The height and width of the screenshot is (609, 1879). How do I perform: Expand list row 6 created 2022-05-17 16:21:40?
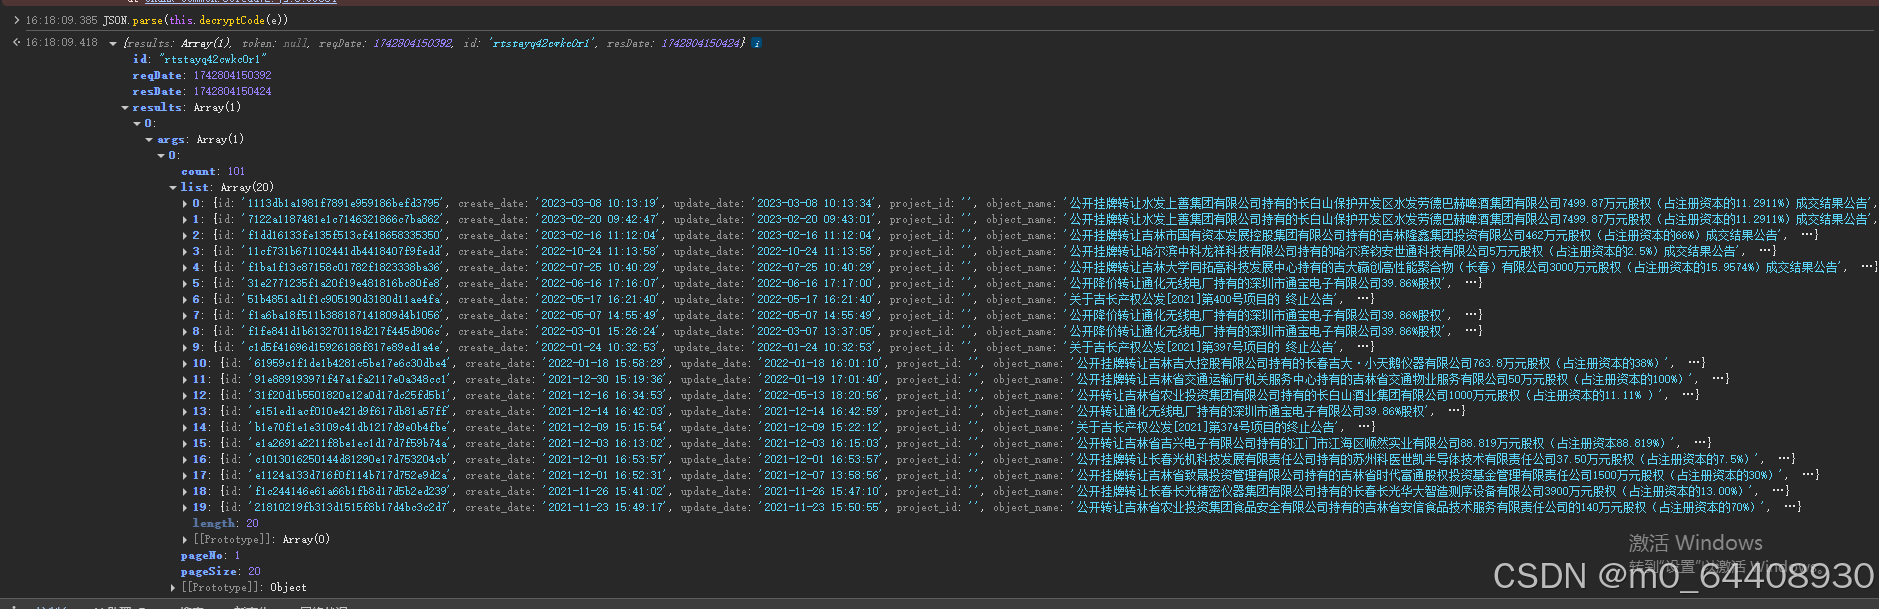coord(185,300)
